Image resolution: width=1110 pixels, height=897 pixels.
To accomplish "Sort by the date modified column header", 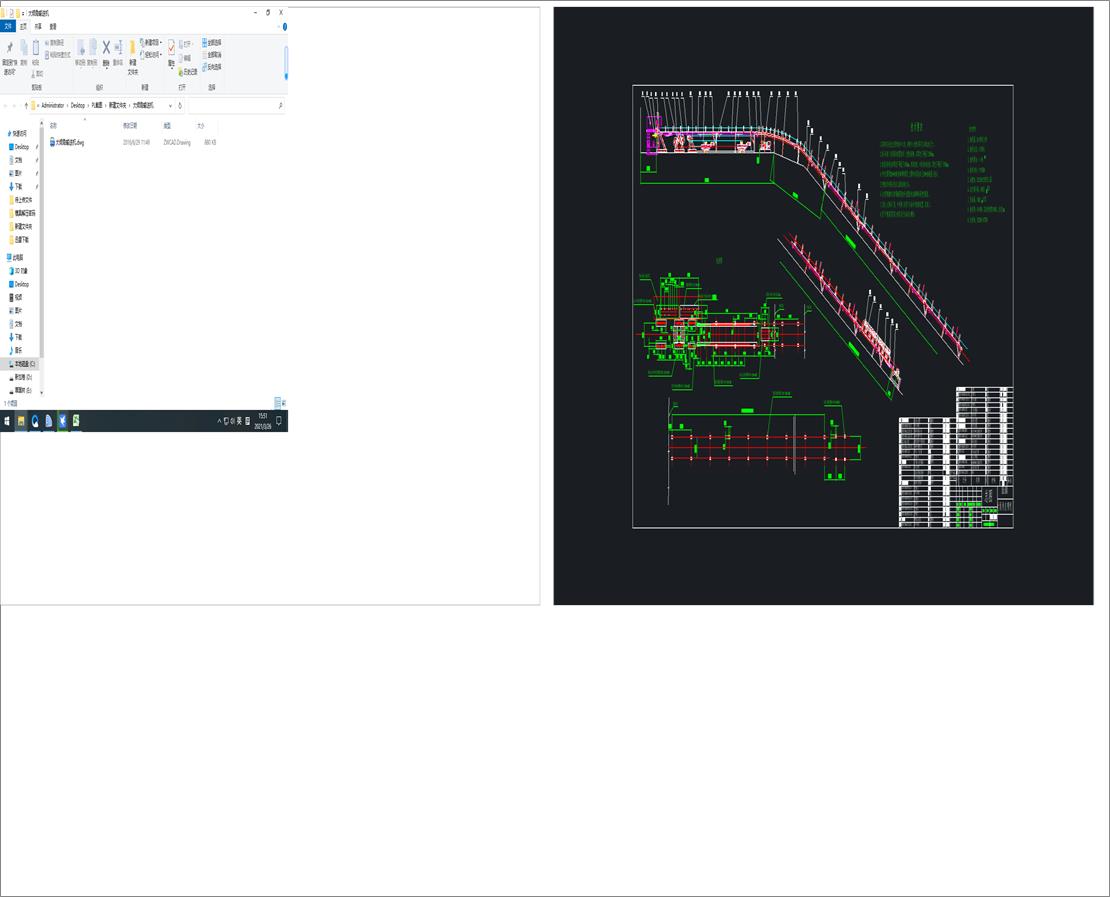I will click(x=130, y=126).
